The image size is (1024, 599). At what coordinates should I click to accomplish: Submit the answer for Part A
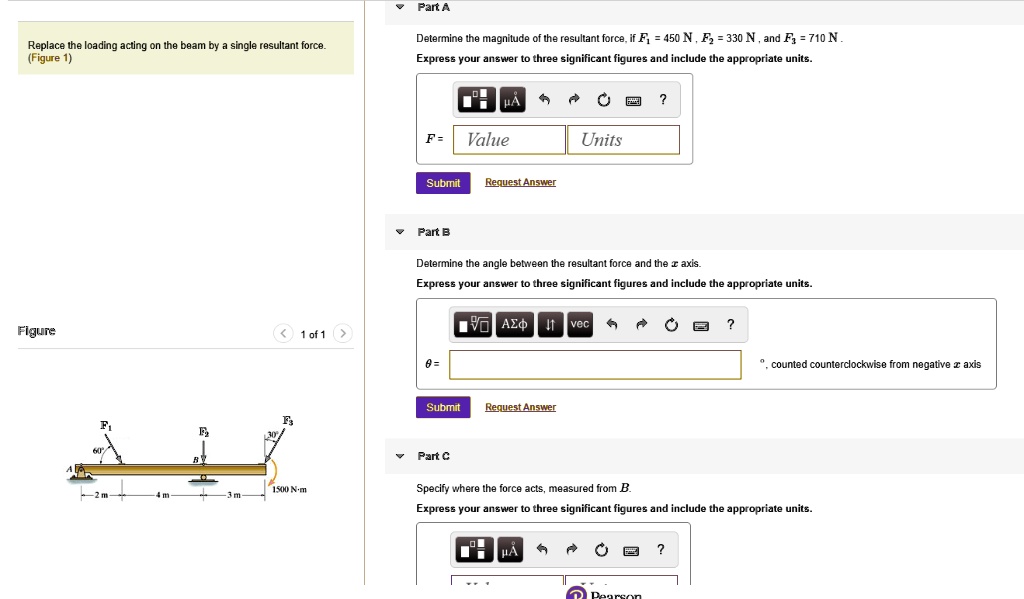443,182
